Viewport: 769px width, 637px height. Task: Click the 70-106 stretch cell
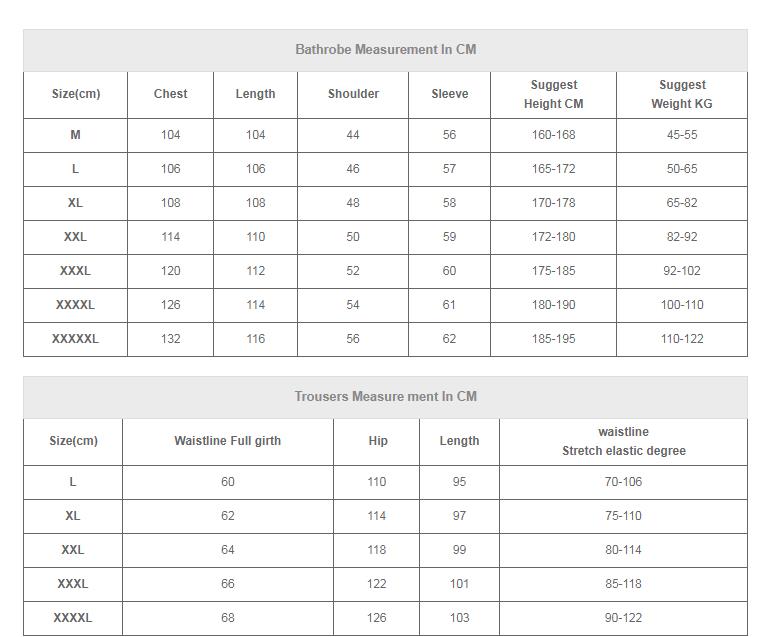623,482
